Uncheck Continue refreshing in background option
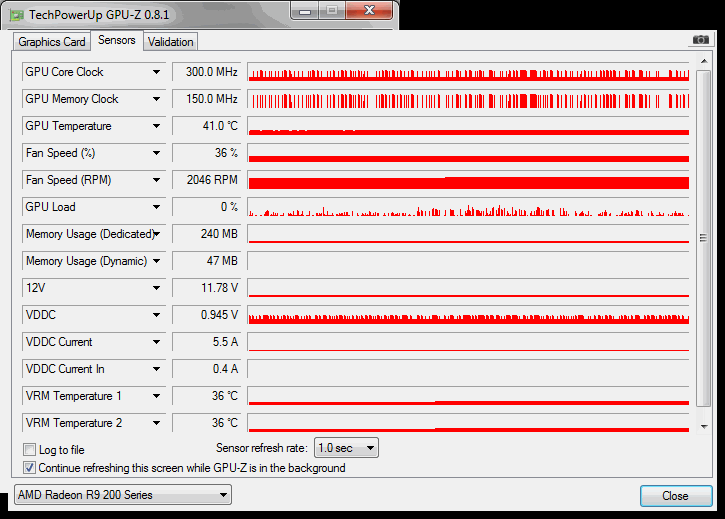Image resolution: width=725 pixels, height=519 pixels. (29, 468)
